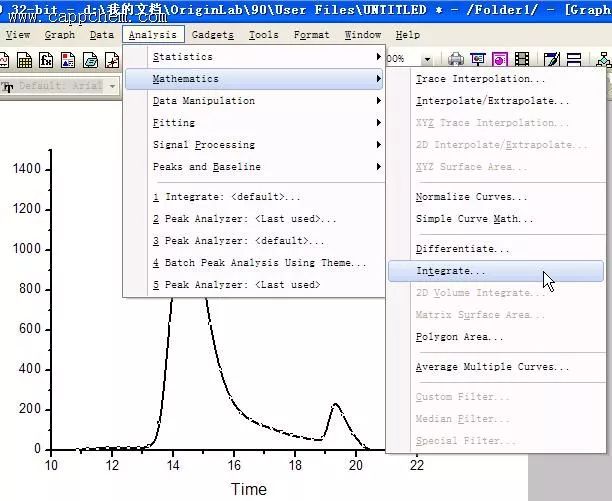Select recent item 1 Integrate: <default>
This screenshot has height=501, width=612.
254,197
